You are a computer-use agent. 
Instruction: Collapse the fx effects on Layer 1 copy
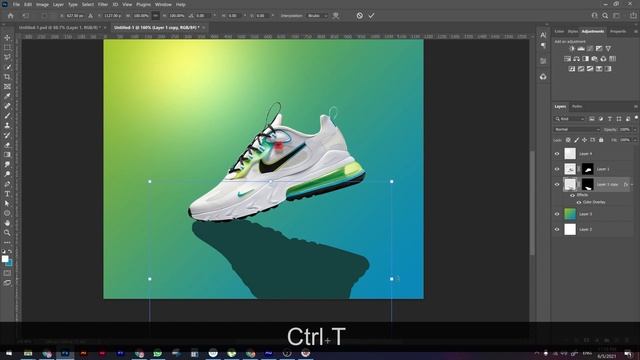point(632,184)
